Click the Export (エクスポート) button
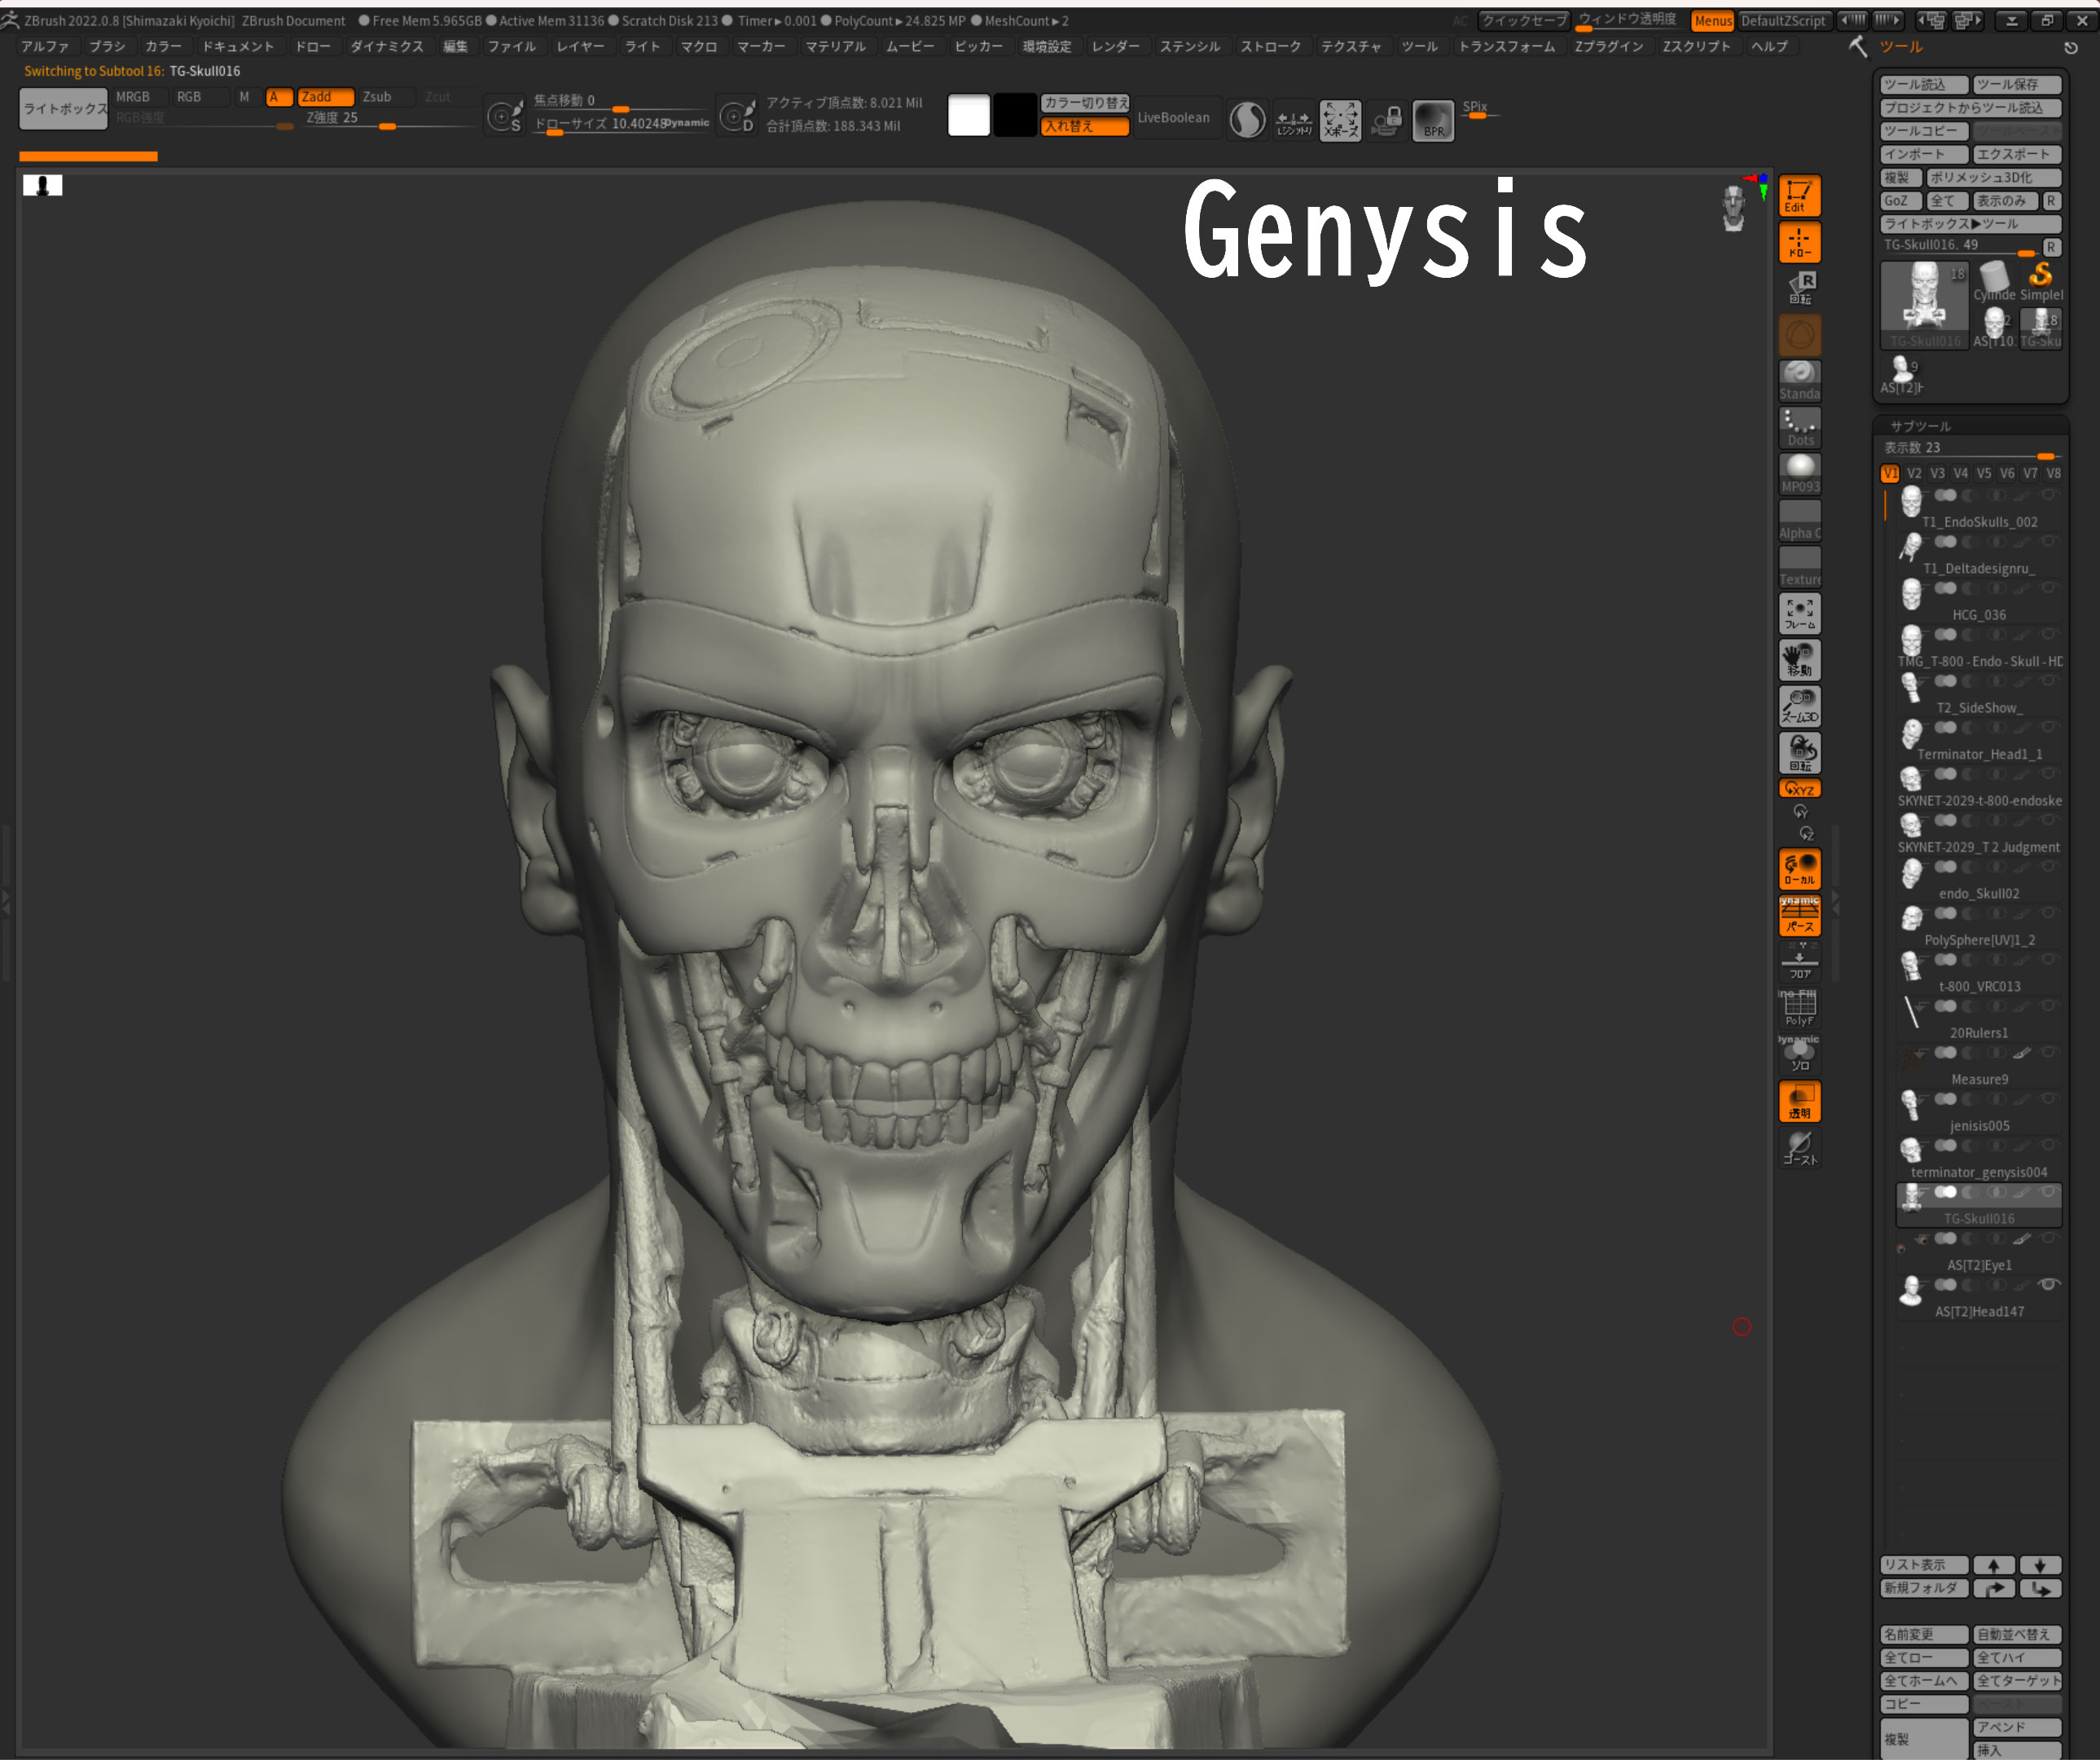This screenshot has width=2100, height=1760. (2017, 154)
